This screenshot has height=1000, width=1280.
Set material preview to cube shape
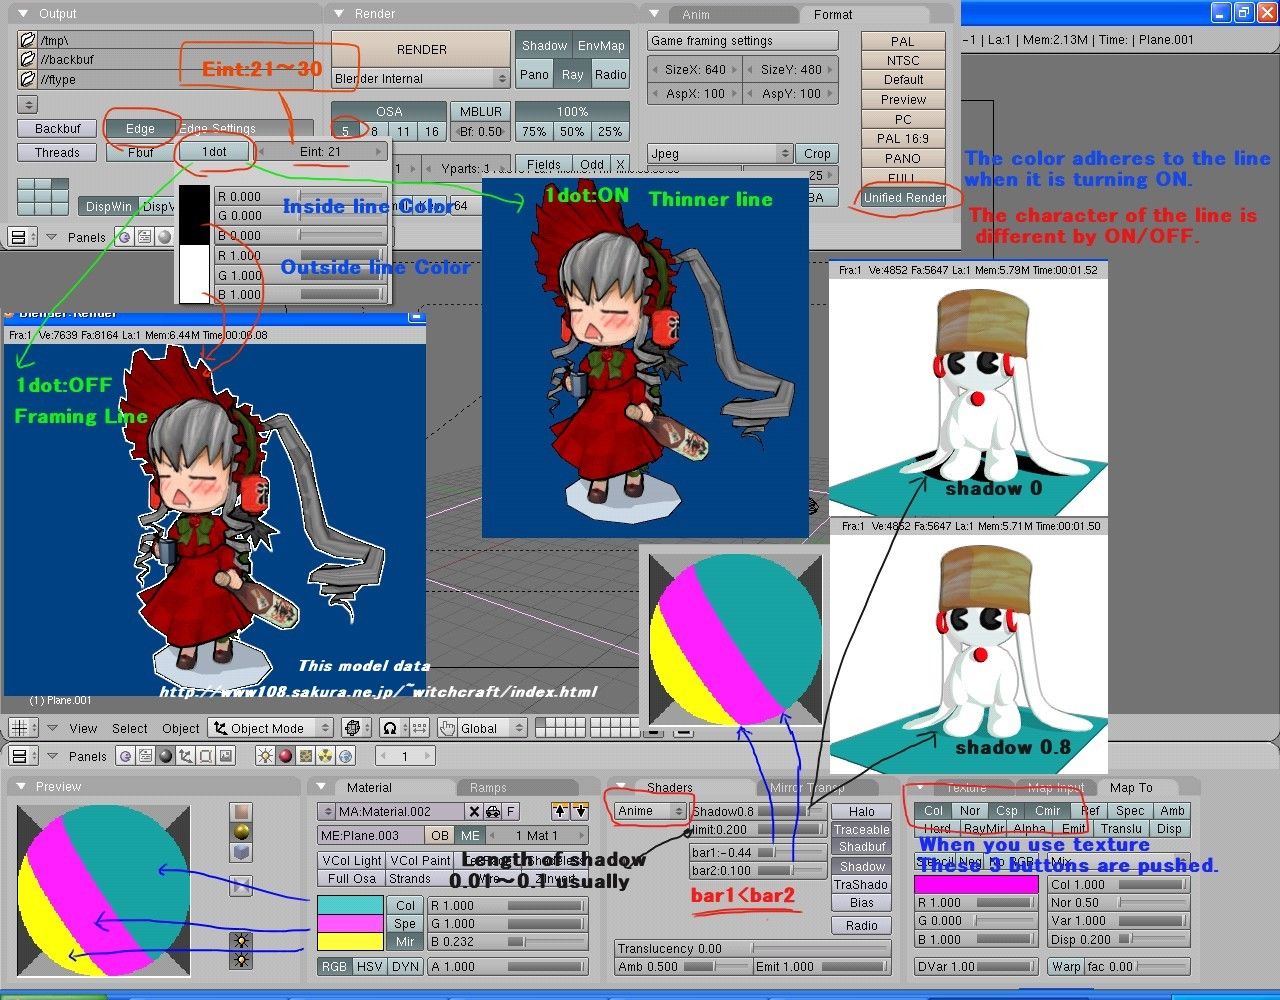point(241,852)
